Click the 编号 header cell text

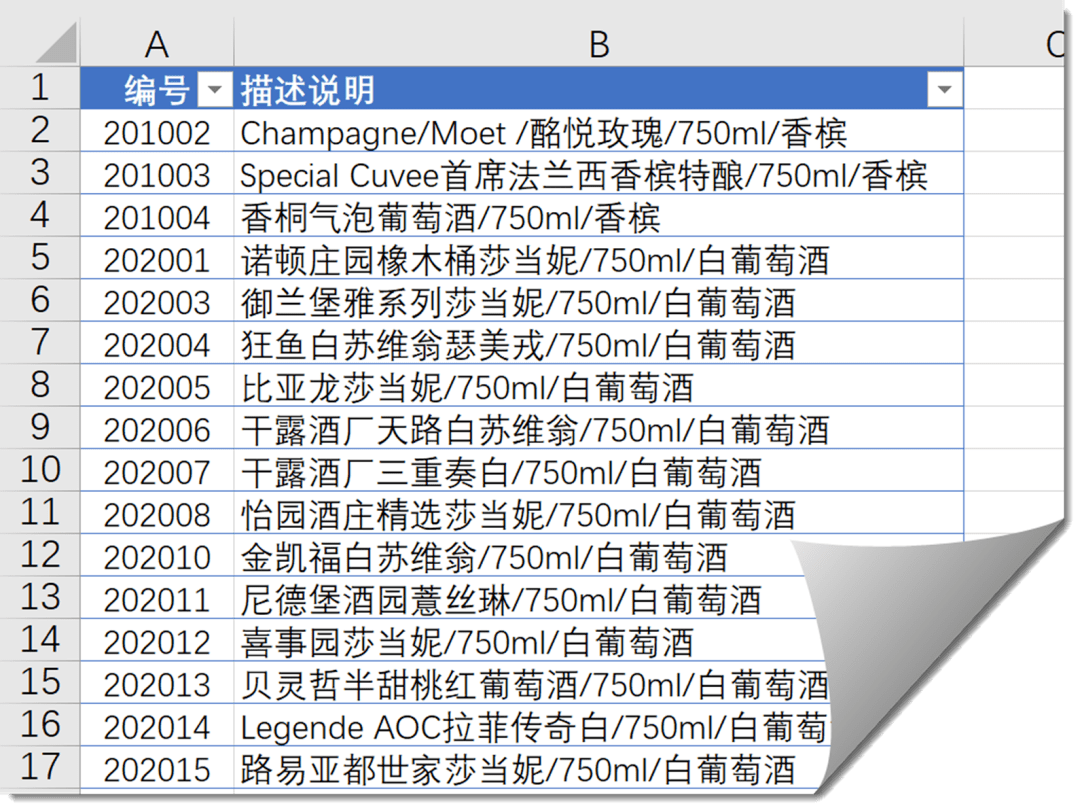tap(156, 90)
